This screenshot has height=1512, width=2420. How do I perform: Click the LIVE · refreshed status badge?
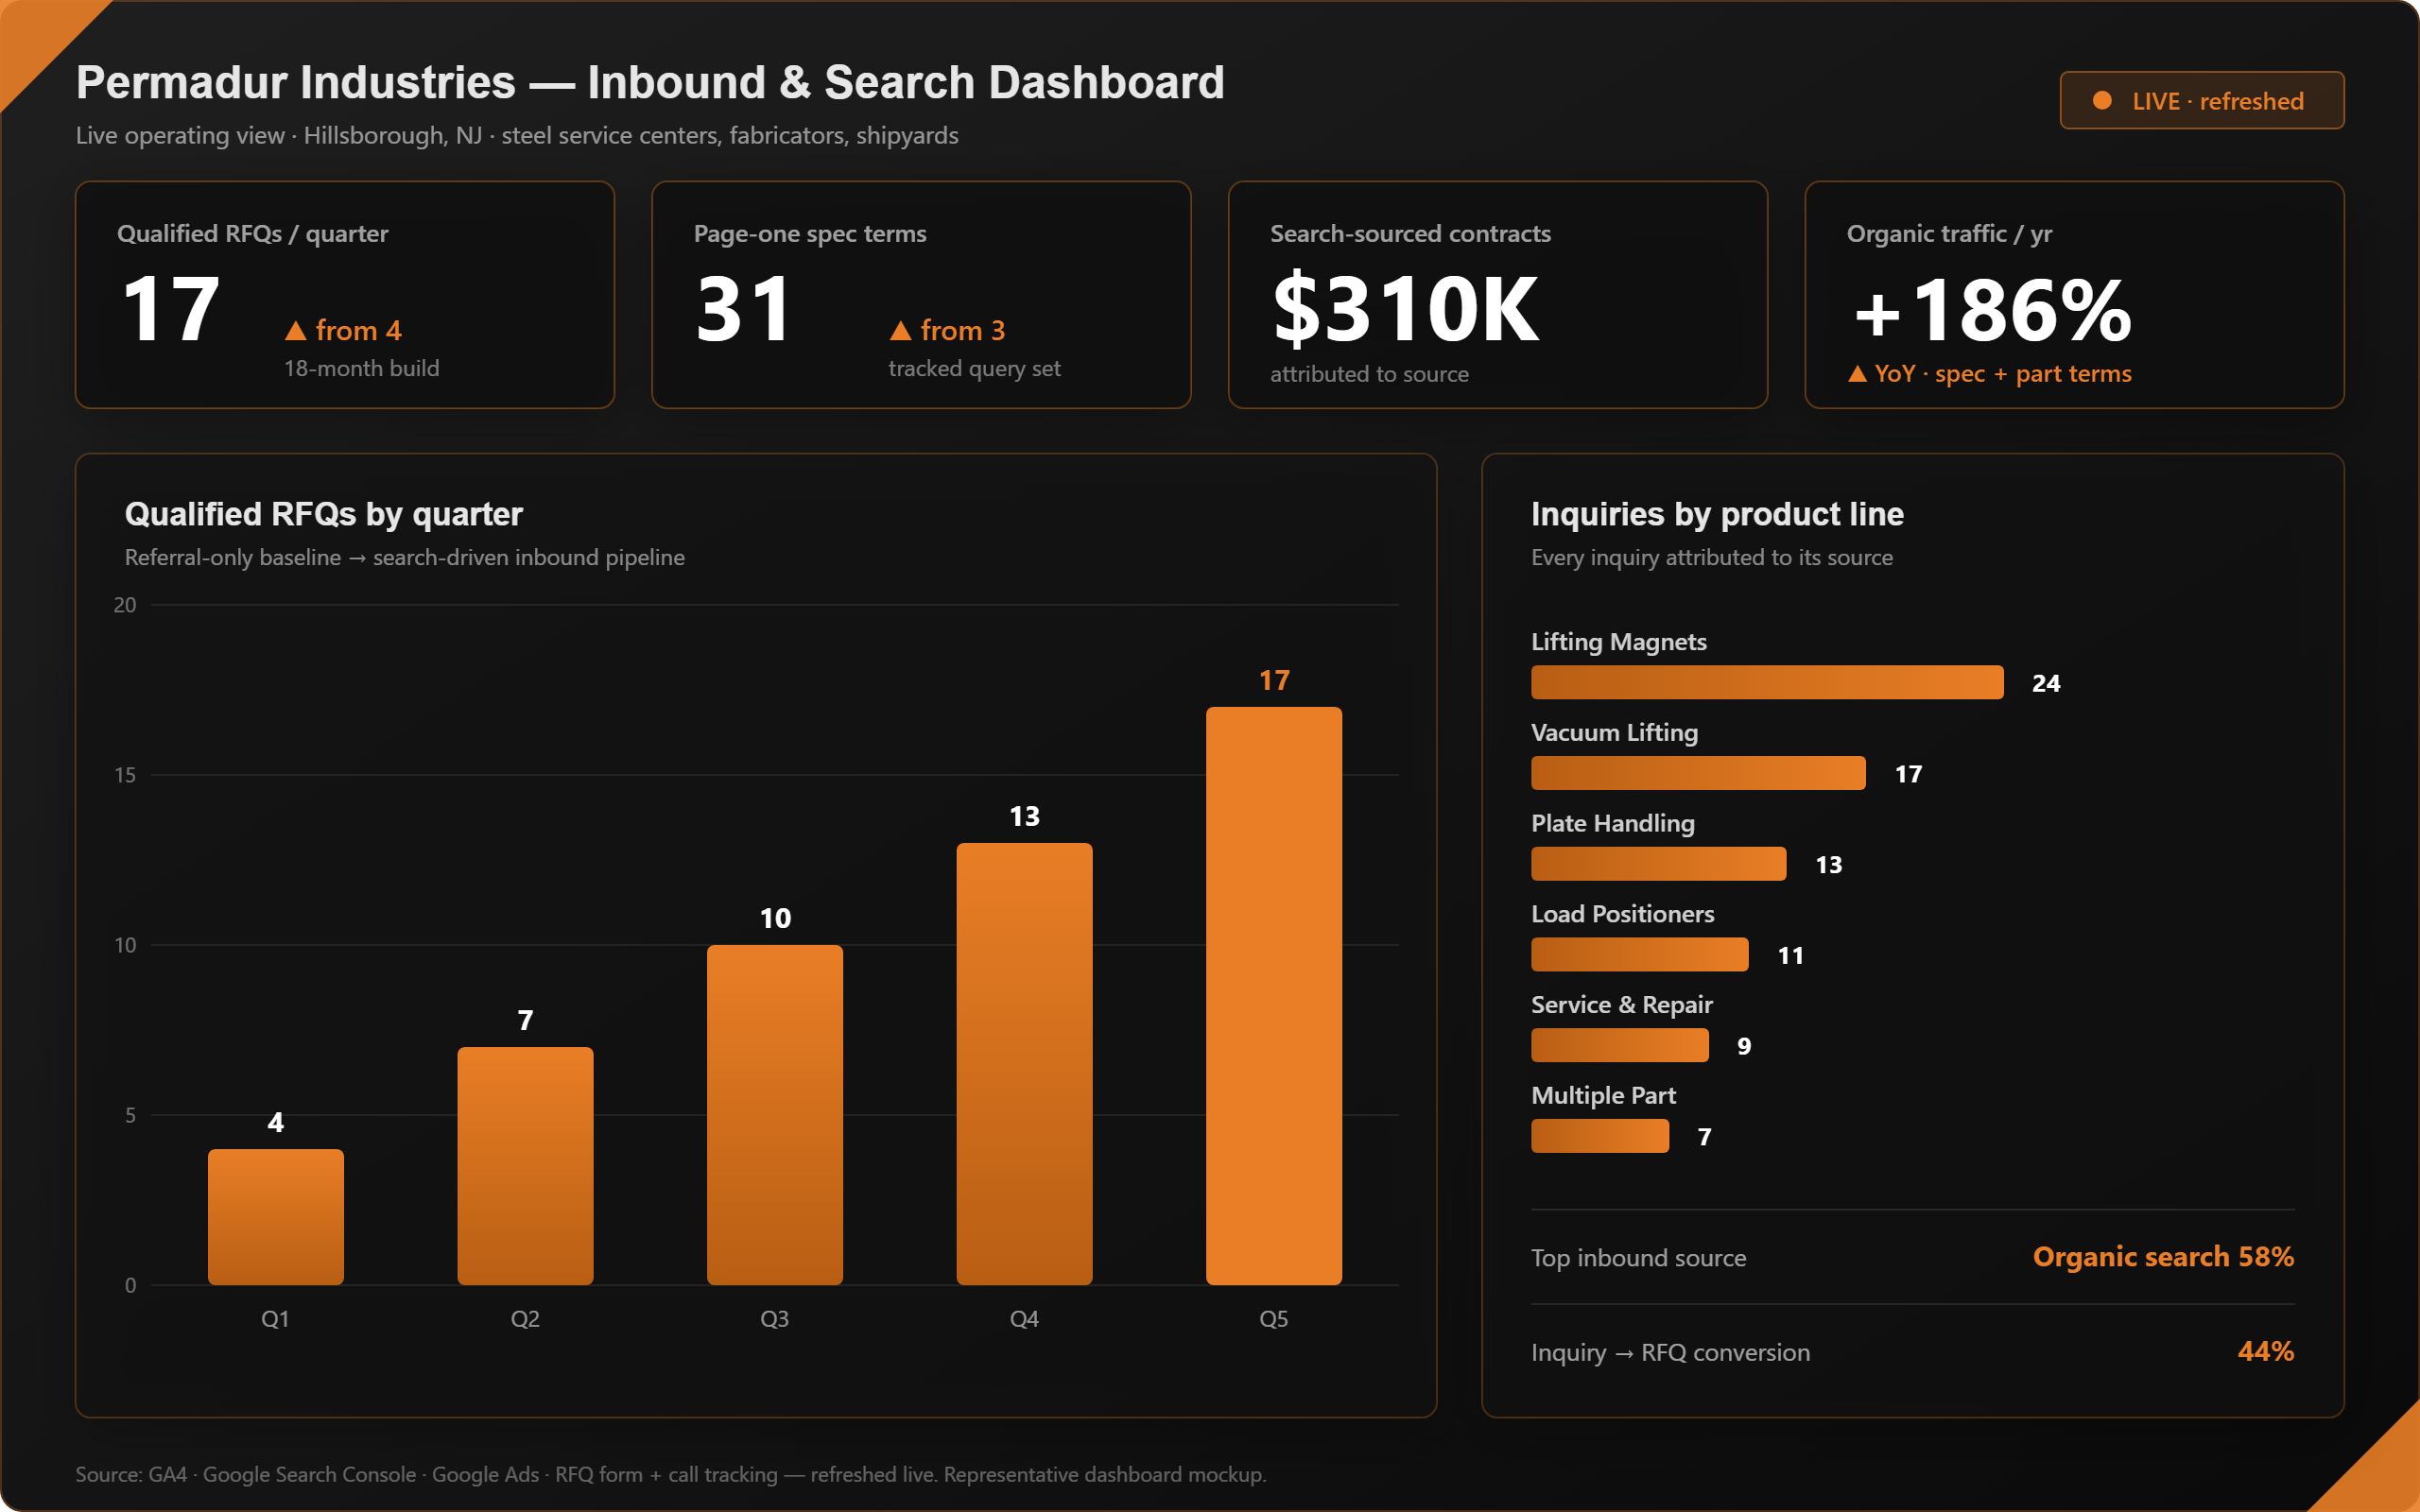coord(2201,100)
